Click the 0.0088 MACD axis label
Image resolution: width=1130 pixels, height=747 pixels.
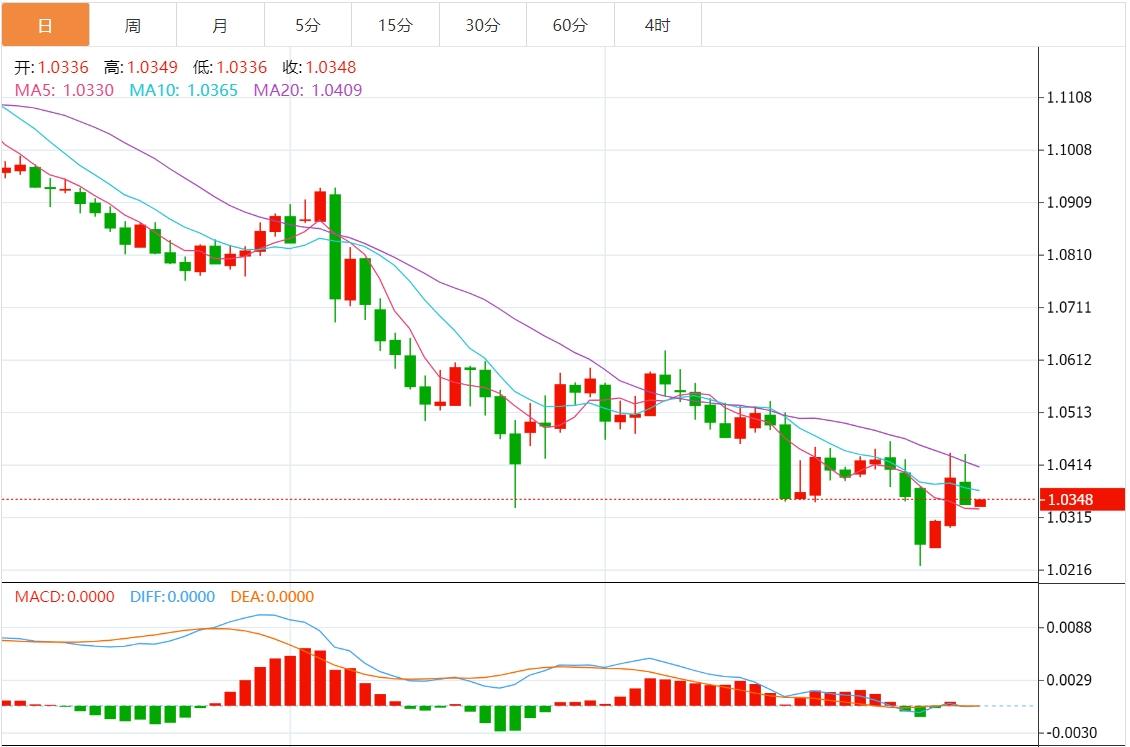[x=1069, y=628]
